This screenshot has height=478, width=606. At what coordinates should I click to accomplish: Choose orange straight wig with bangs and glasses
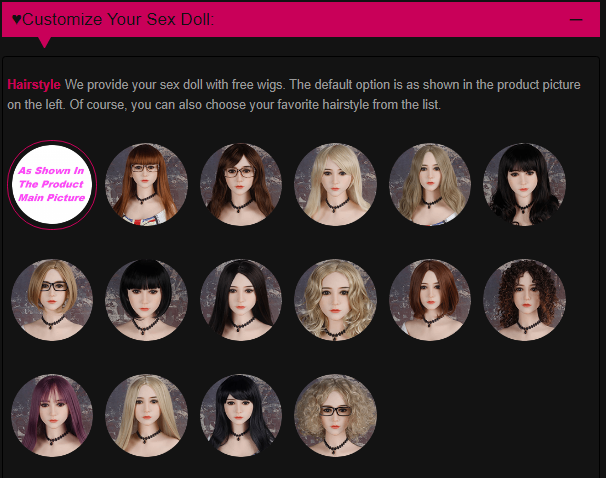pyautogui.click(x=146, y=185)
